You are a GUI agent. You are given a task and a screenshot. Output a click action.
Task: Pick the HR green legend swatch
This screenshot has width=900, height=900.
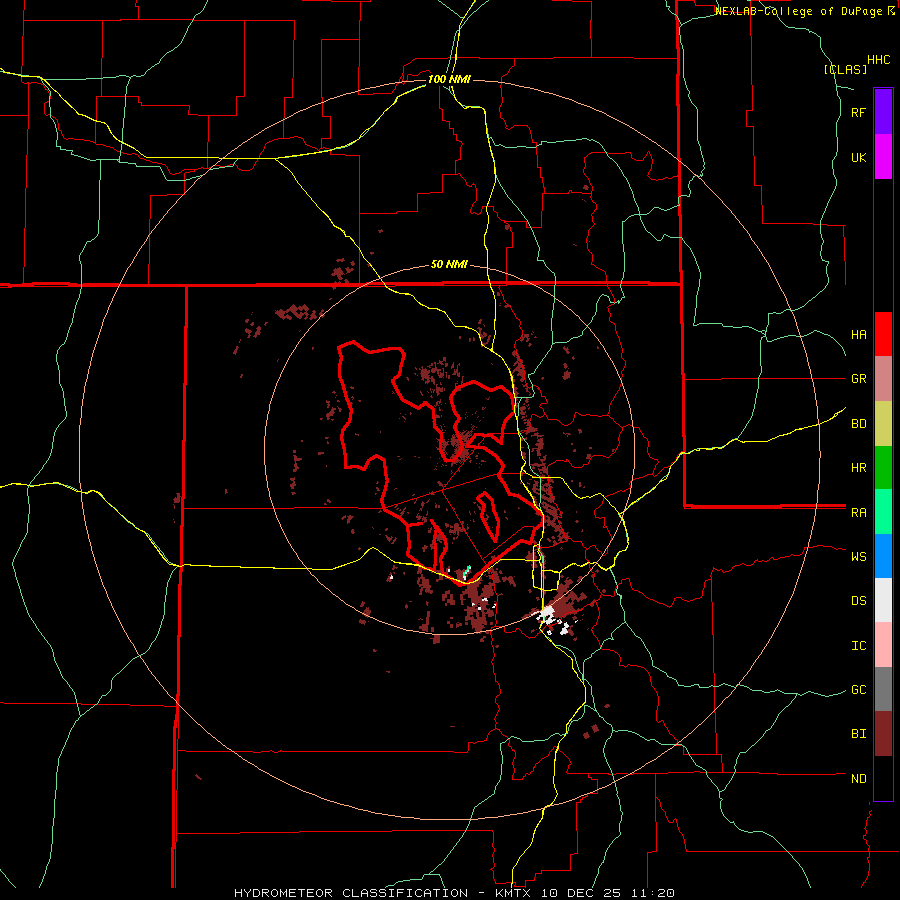[883, 467]
